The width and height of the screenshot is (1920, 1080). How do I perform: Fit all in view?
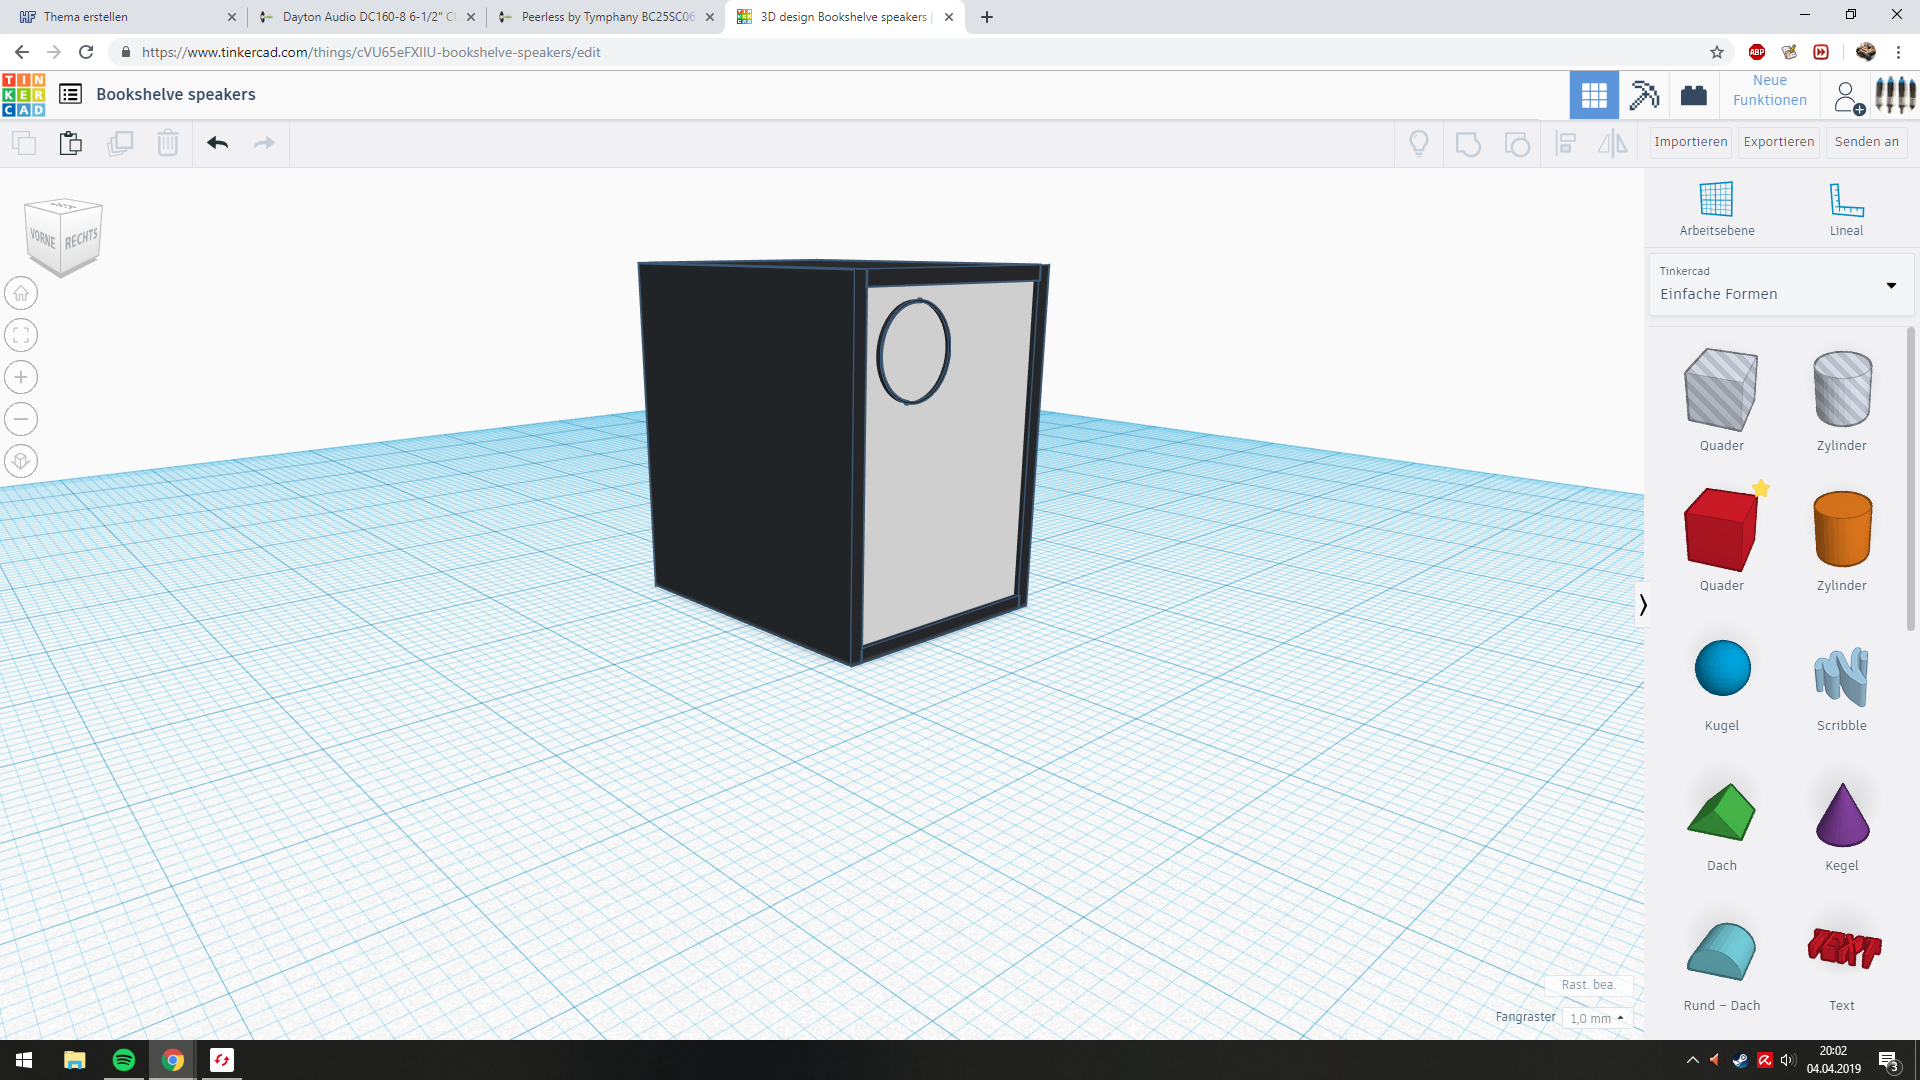(21, 335)
